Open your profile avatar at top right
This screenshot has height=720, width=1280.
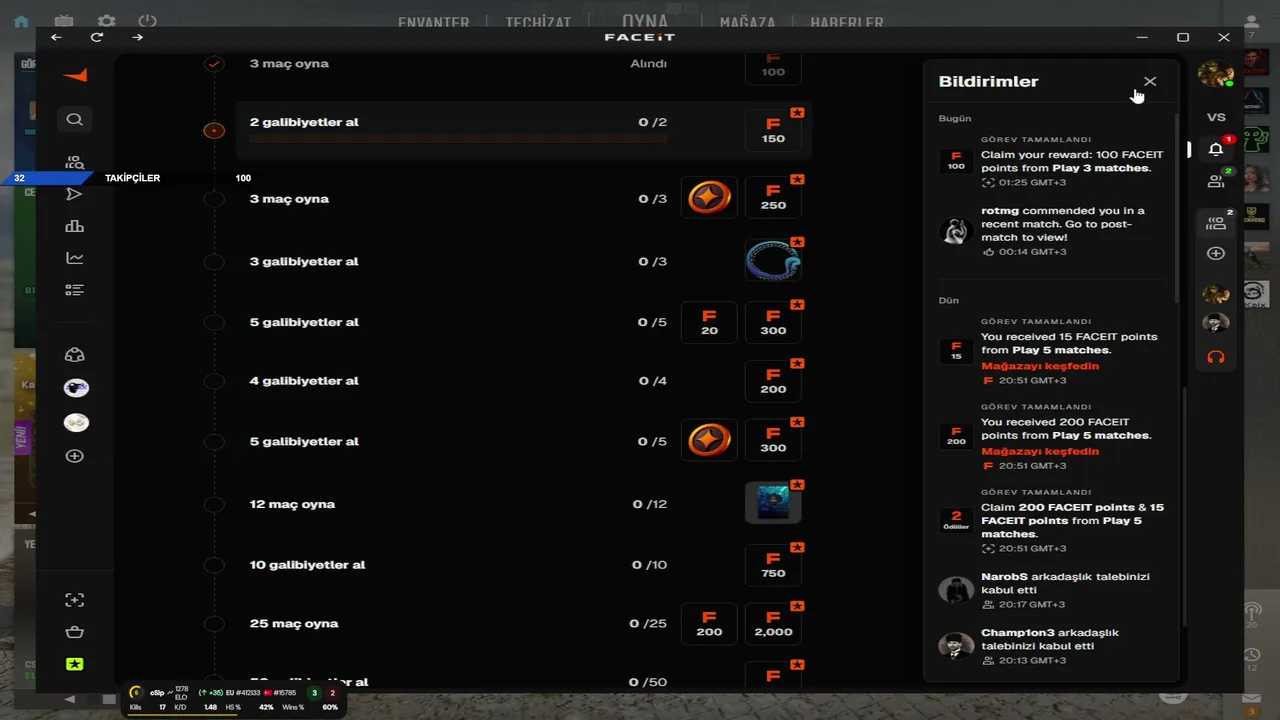(x=1216, y=74)
